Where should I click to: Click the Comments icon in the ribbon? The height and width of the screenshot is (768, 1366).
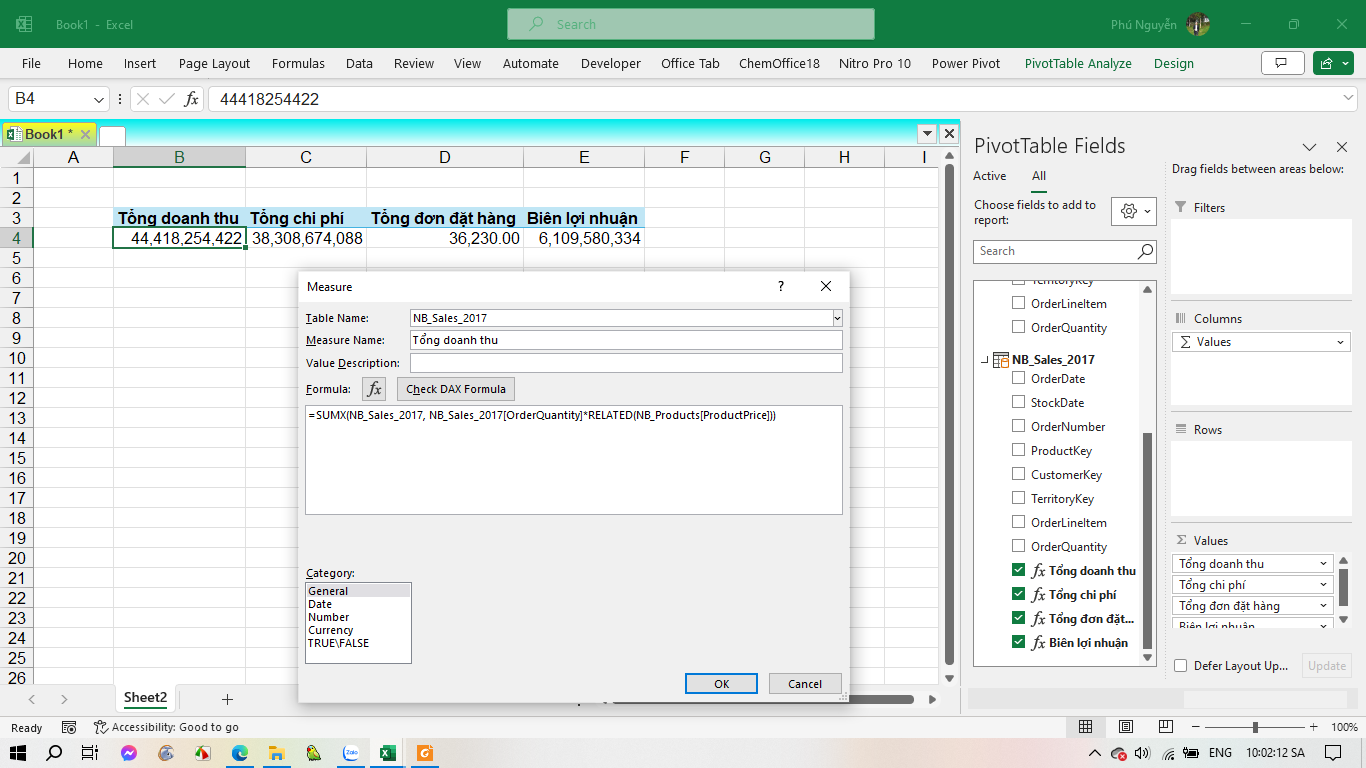pos(1282,63)
